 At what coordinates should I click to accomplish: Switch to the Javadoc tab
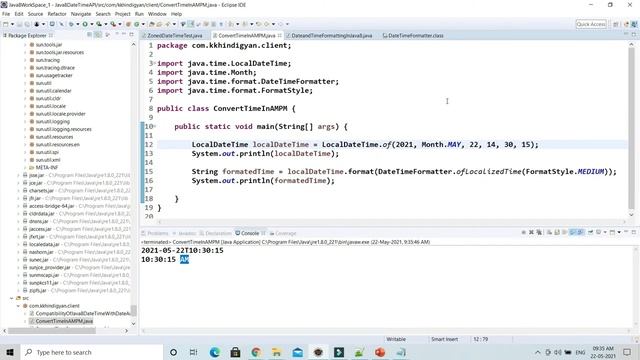(184, 233)
